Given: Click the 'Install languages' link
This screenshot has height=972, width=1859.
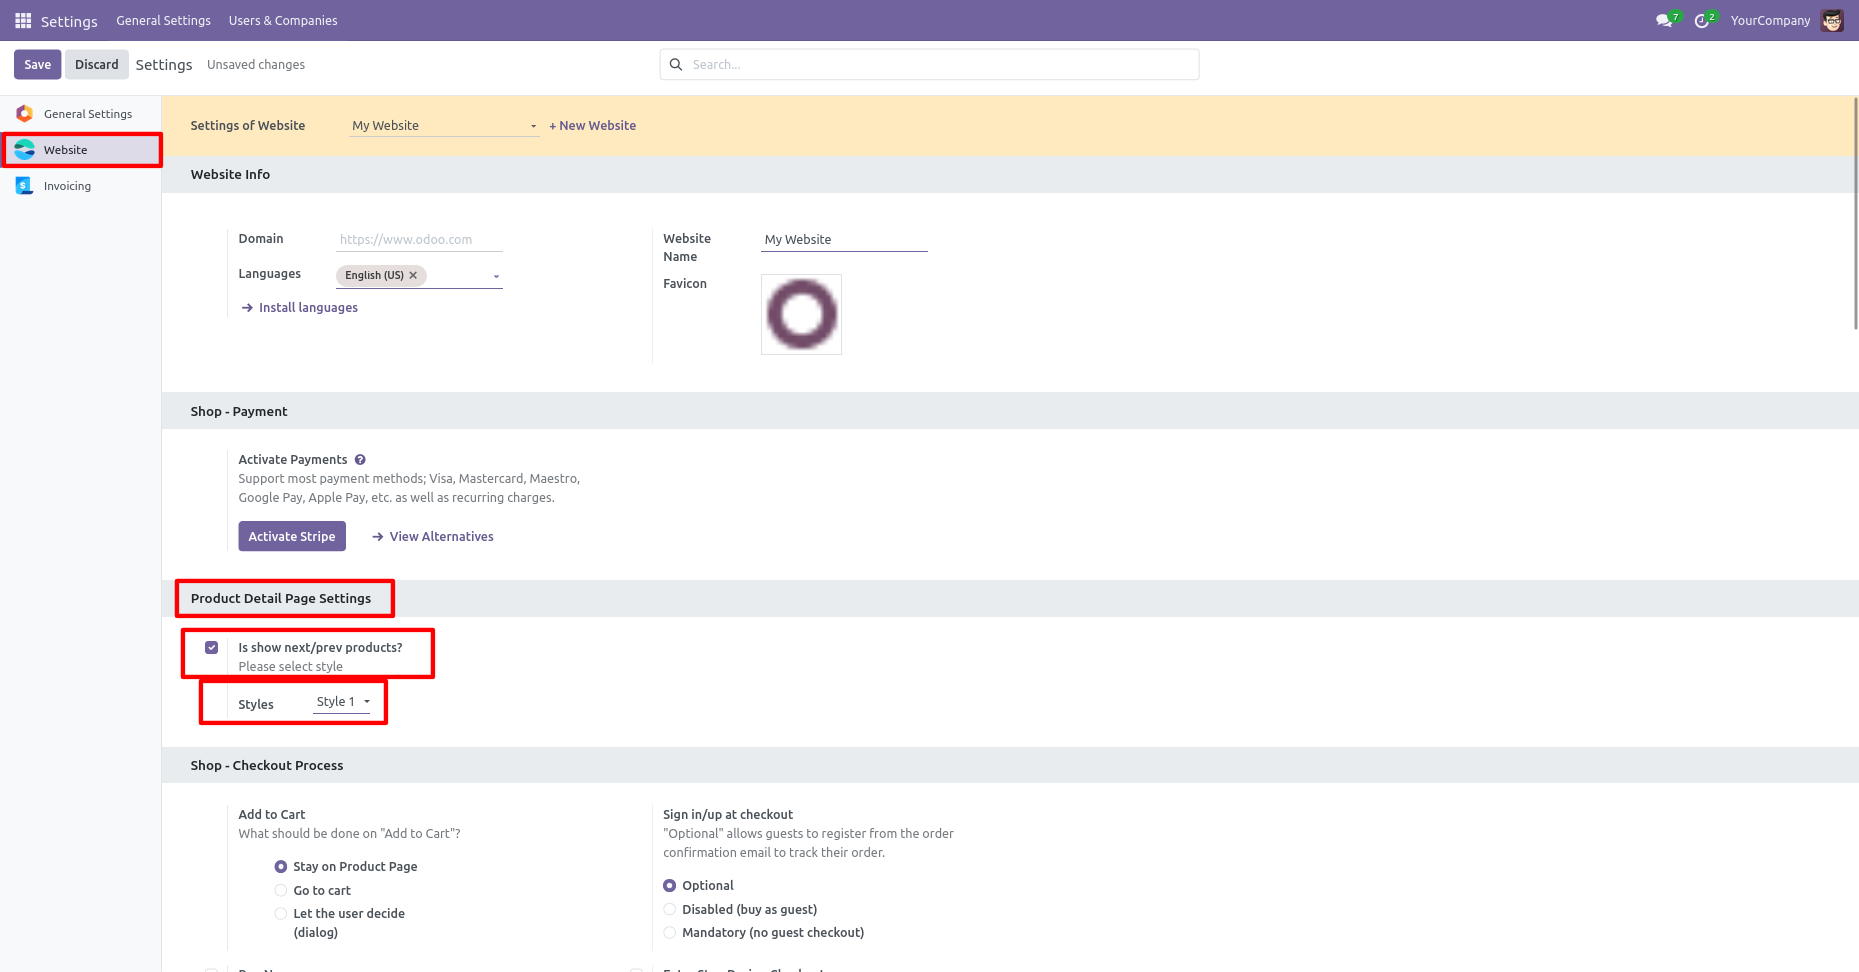Looking at the screenshot, I should click(308, 308).
